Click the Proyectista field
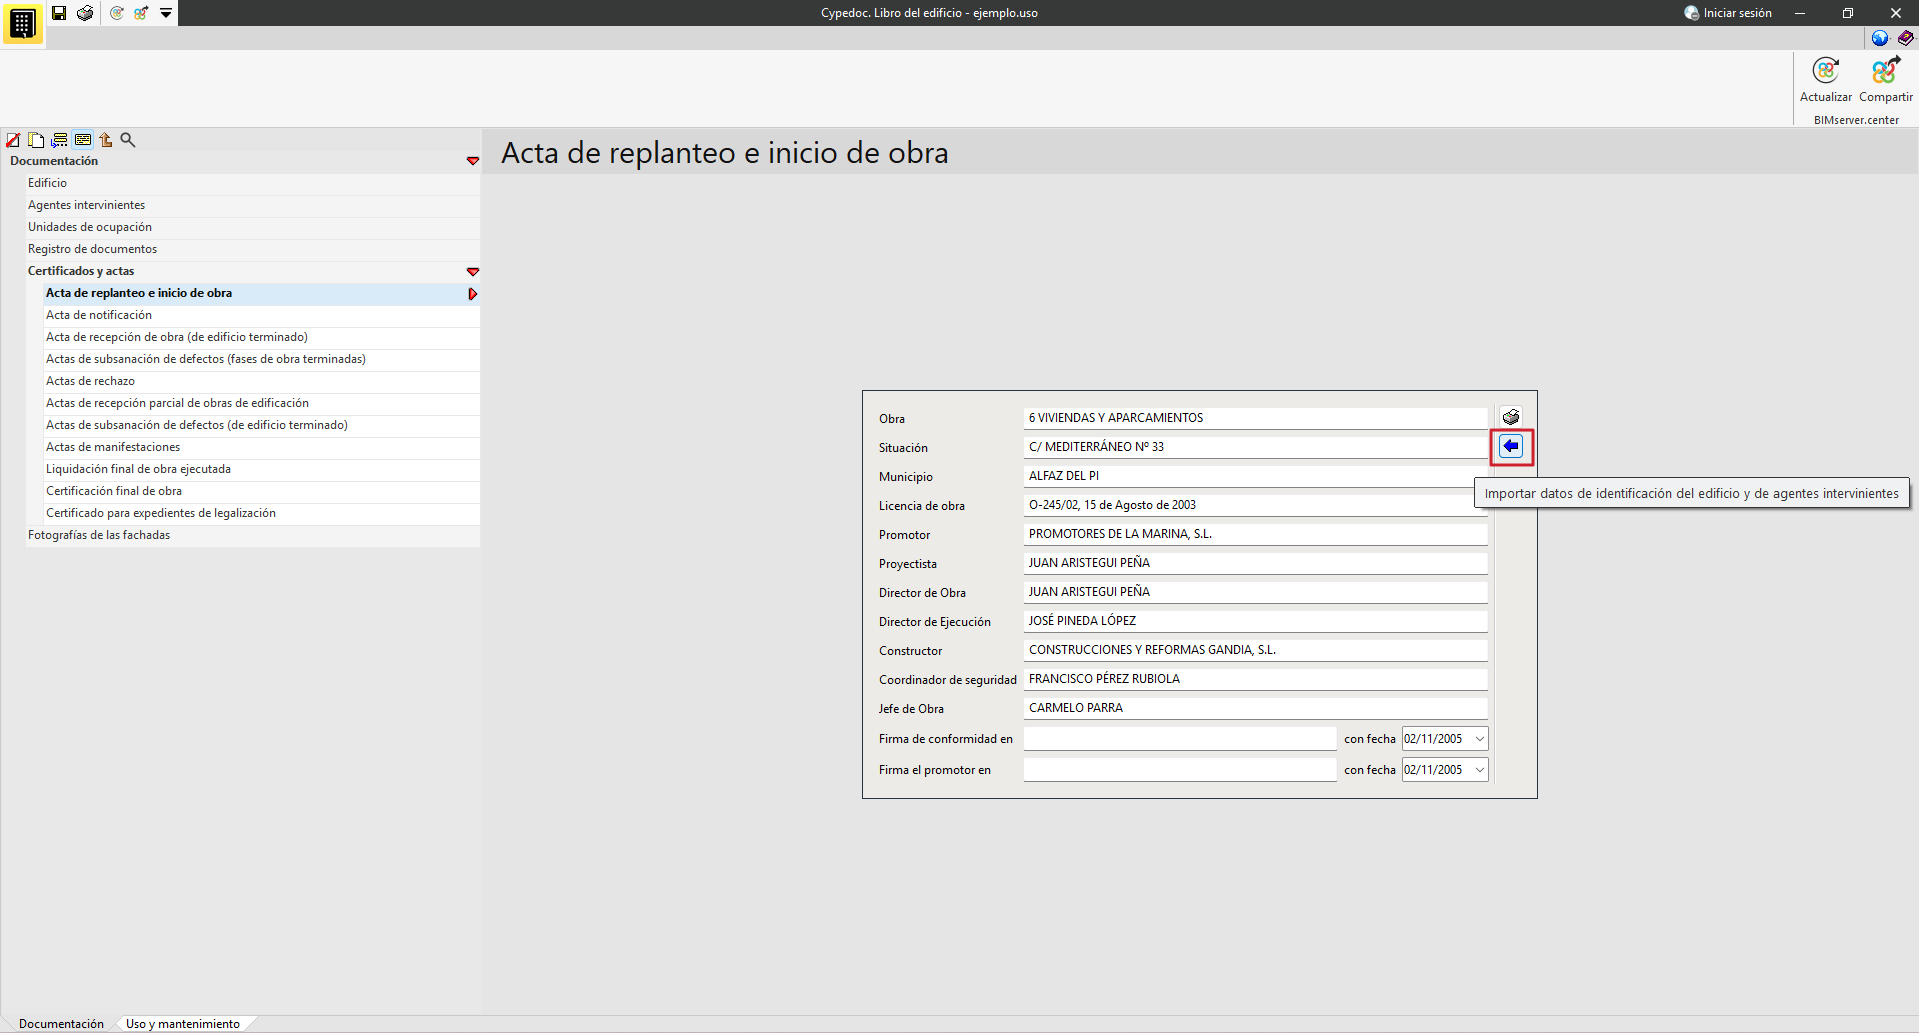Screen dimensions: 1919x1033 pyautogui.click(x=1256, y=563)
